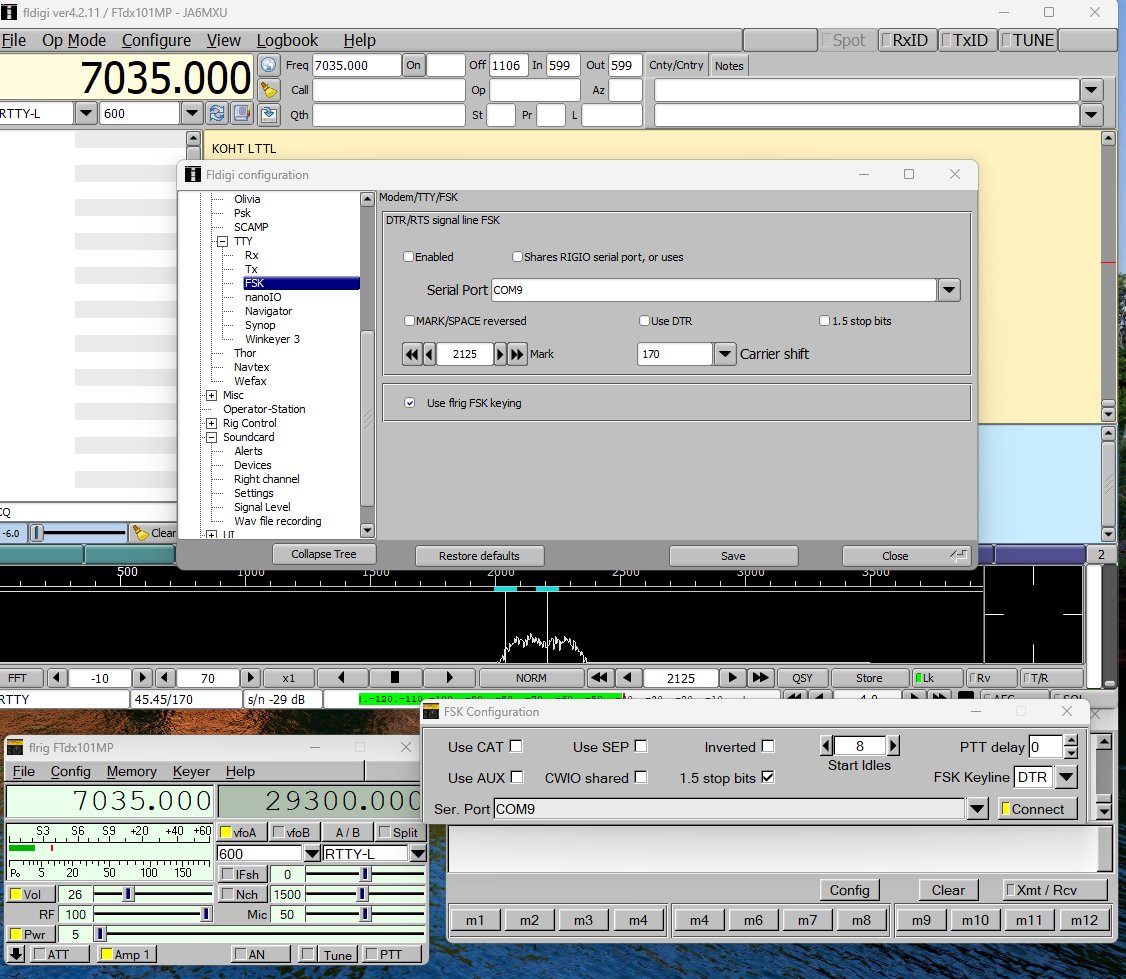Image resolution: width=1126 pixels, height=979 pixels.
Task: Click m1 macro button in flrig keyer
Action: [475, 920]
